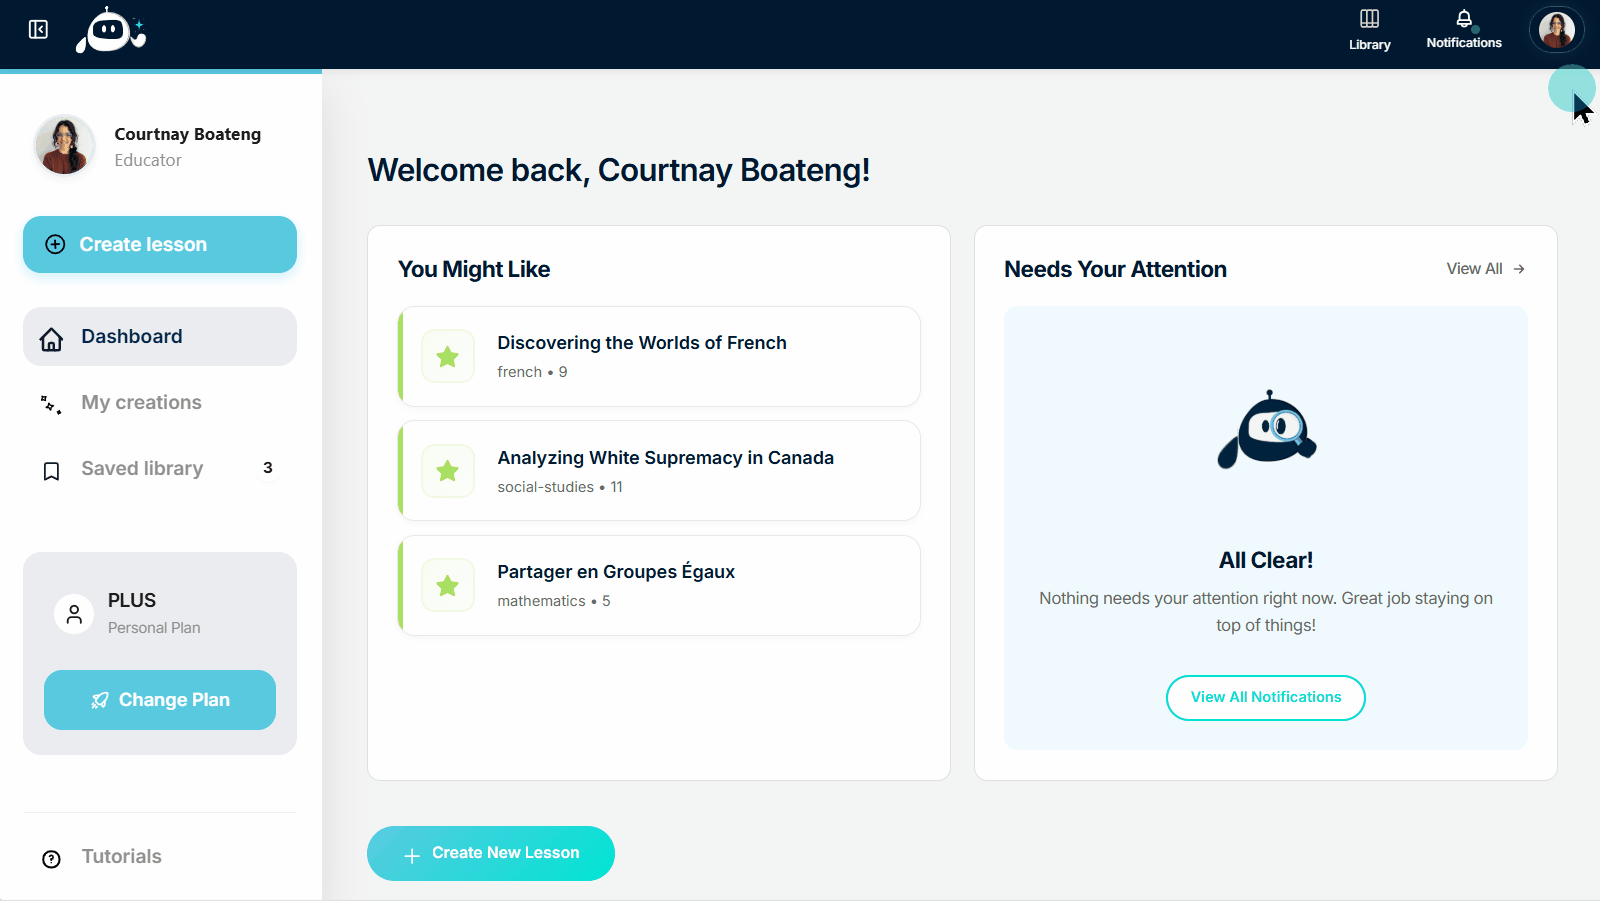Open the profile avatar menu
This screenshot has width=1600, height=901.
[x=1556, y=30]
